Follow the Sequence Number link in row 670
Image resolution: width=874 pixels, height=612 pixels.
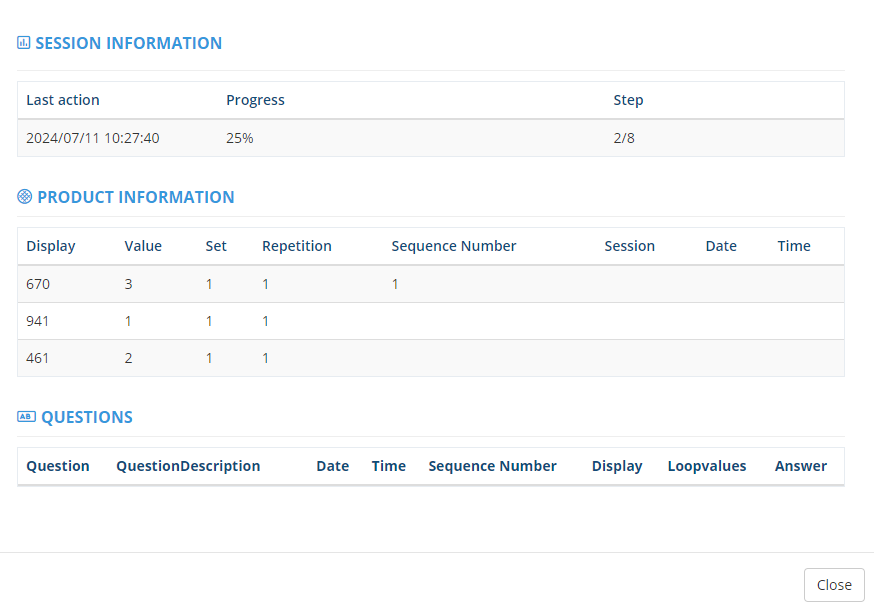395,284
